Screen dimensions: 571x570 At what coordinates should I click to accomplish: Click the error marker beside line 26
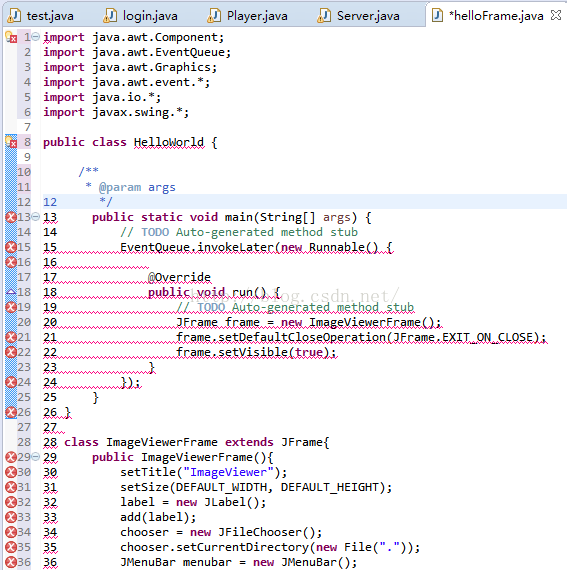pyautogui.click(x=11, y=412)
